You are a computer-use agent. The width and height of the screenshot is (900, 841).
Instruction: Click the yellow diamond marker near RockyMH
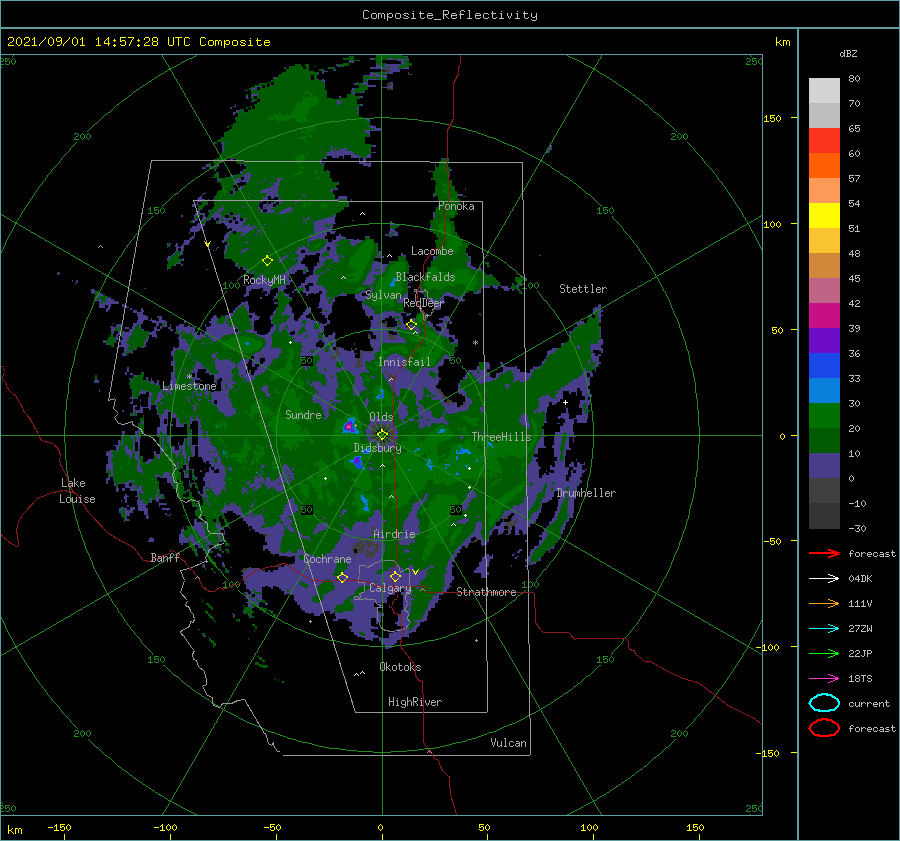267,261
